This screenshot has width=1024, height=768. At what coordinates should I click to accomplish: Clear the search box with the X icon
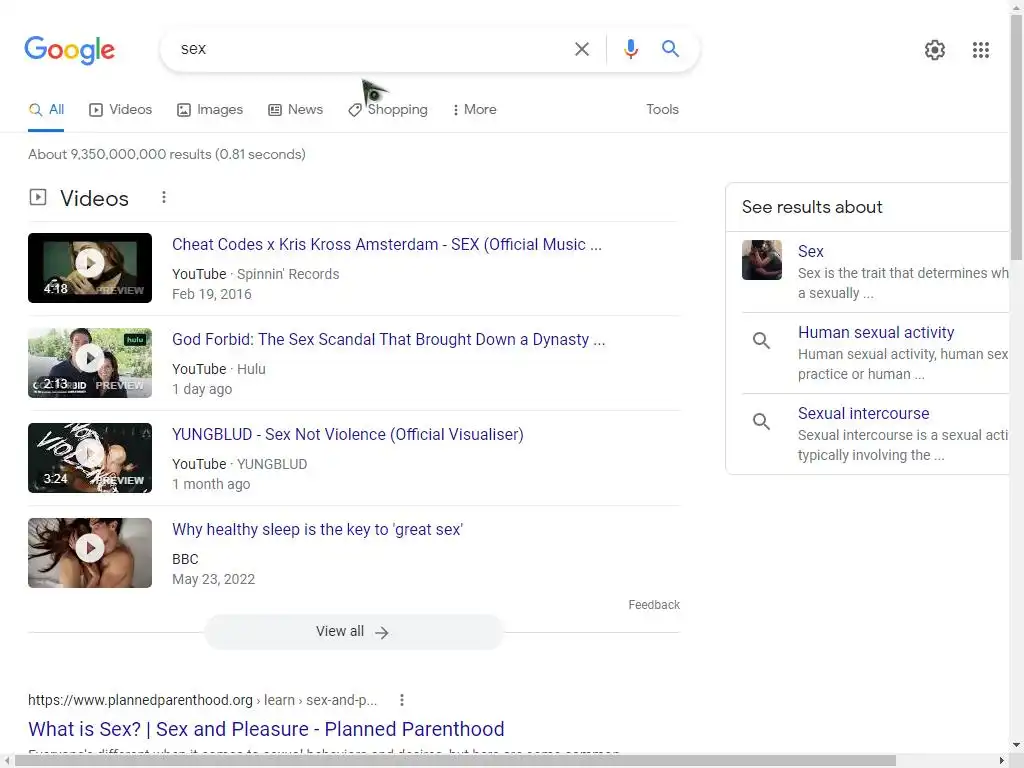[581, 49]
